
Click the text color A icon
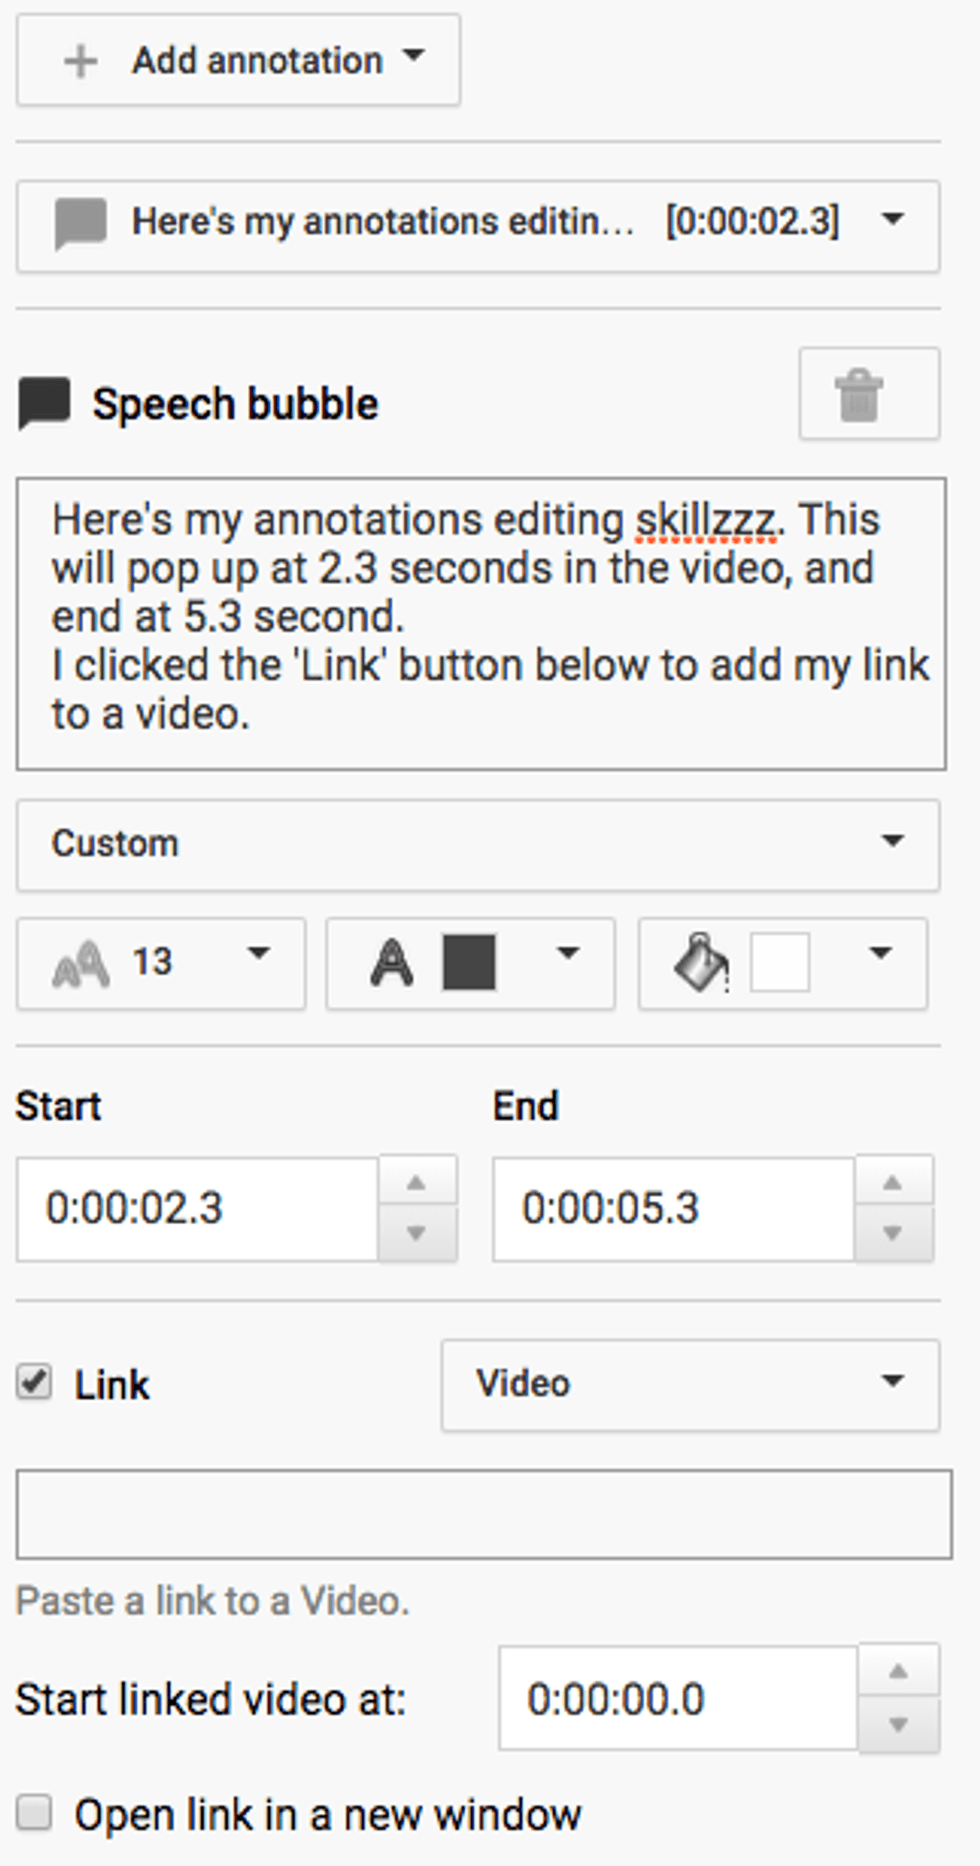coord(392,962)
